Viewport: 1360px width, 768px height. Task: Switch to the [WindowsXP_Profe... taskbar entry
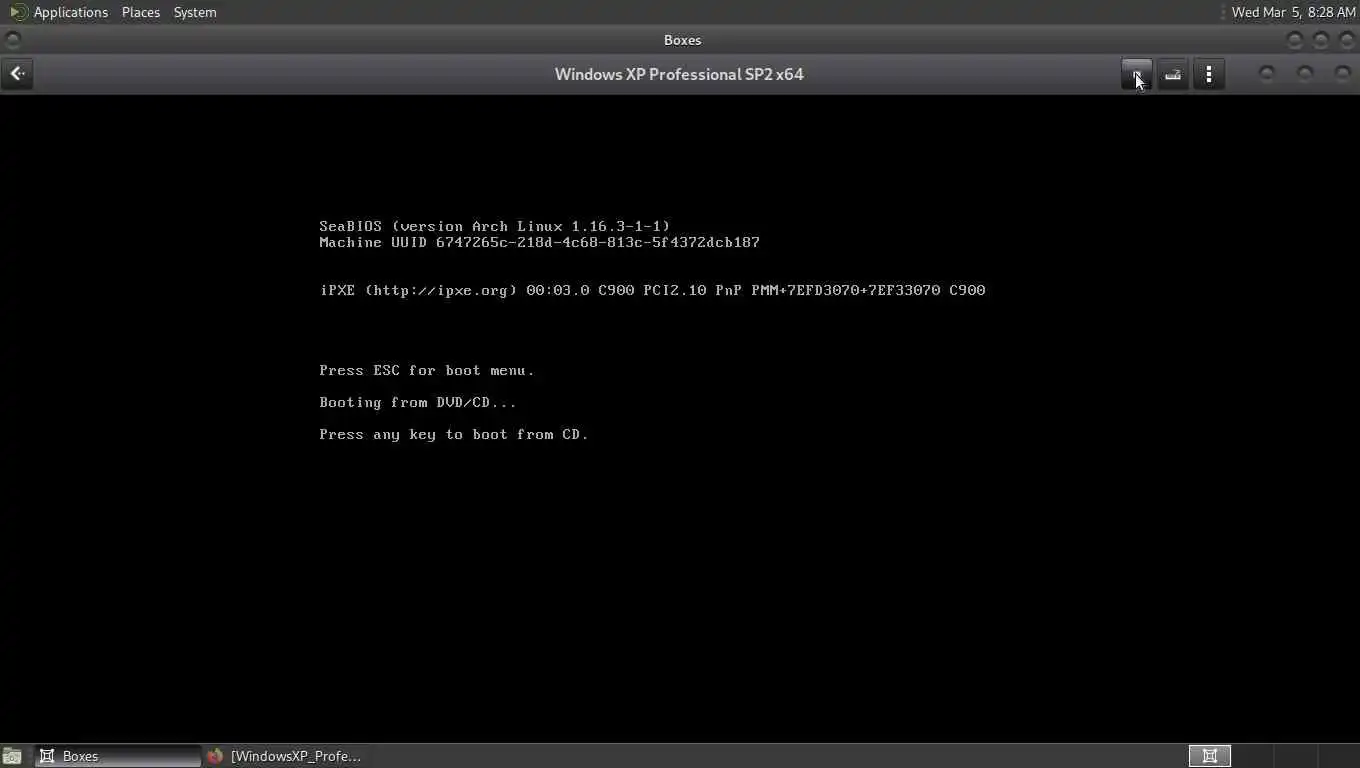click(x=287, y=756)
